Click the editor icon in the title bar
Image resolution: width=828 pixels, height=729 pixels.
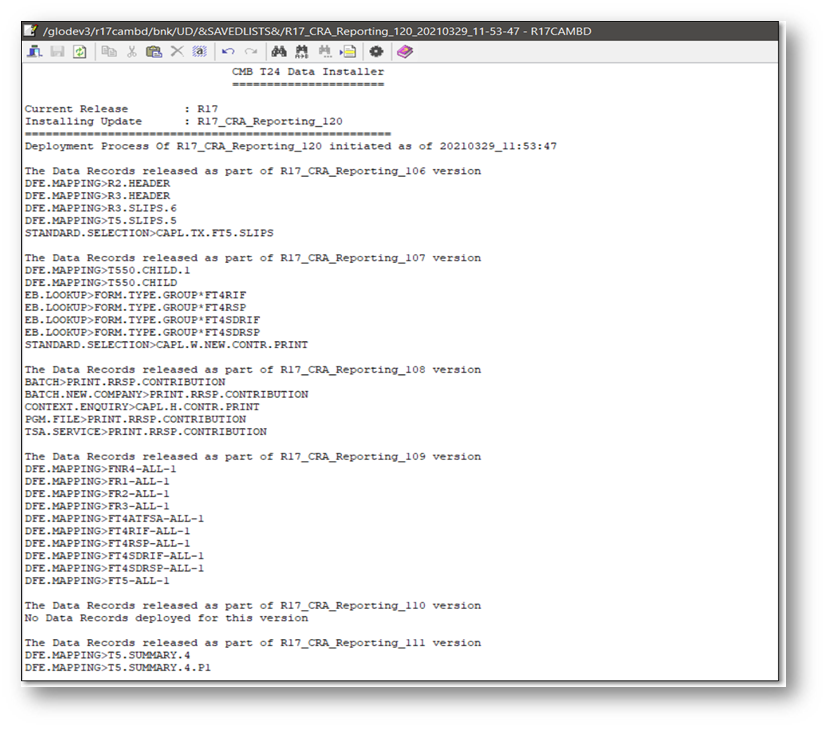click(31, 31)
